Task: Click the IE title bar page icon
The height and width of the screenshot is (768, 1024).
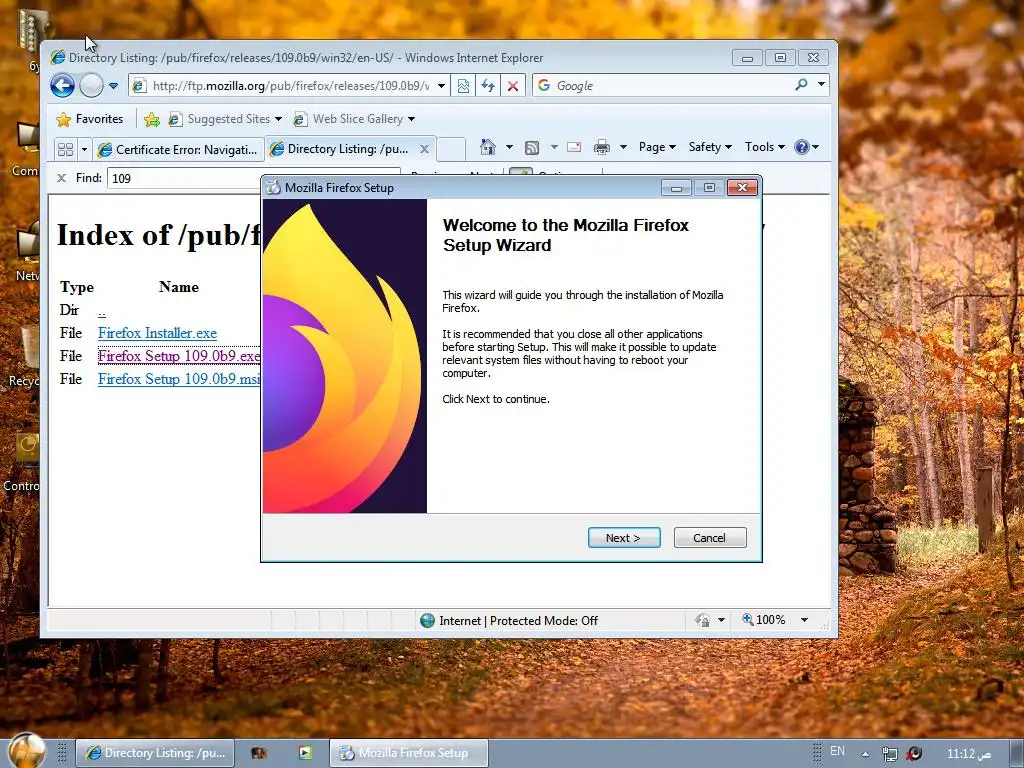Action: (x=57, y=57)
